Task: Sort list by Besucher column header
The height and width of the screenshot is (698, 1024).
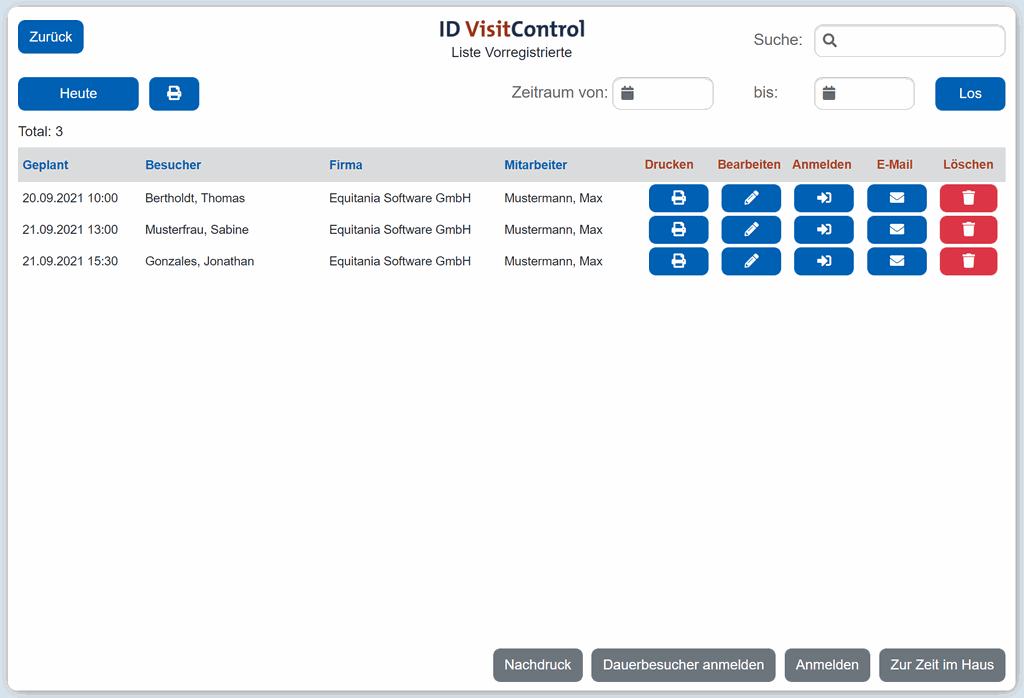Action: pos(173,165)
